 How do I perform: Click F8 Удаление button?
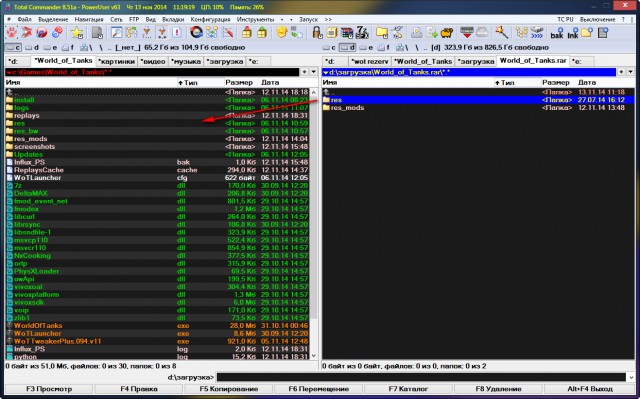tap(498, 389)
